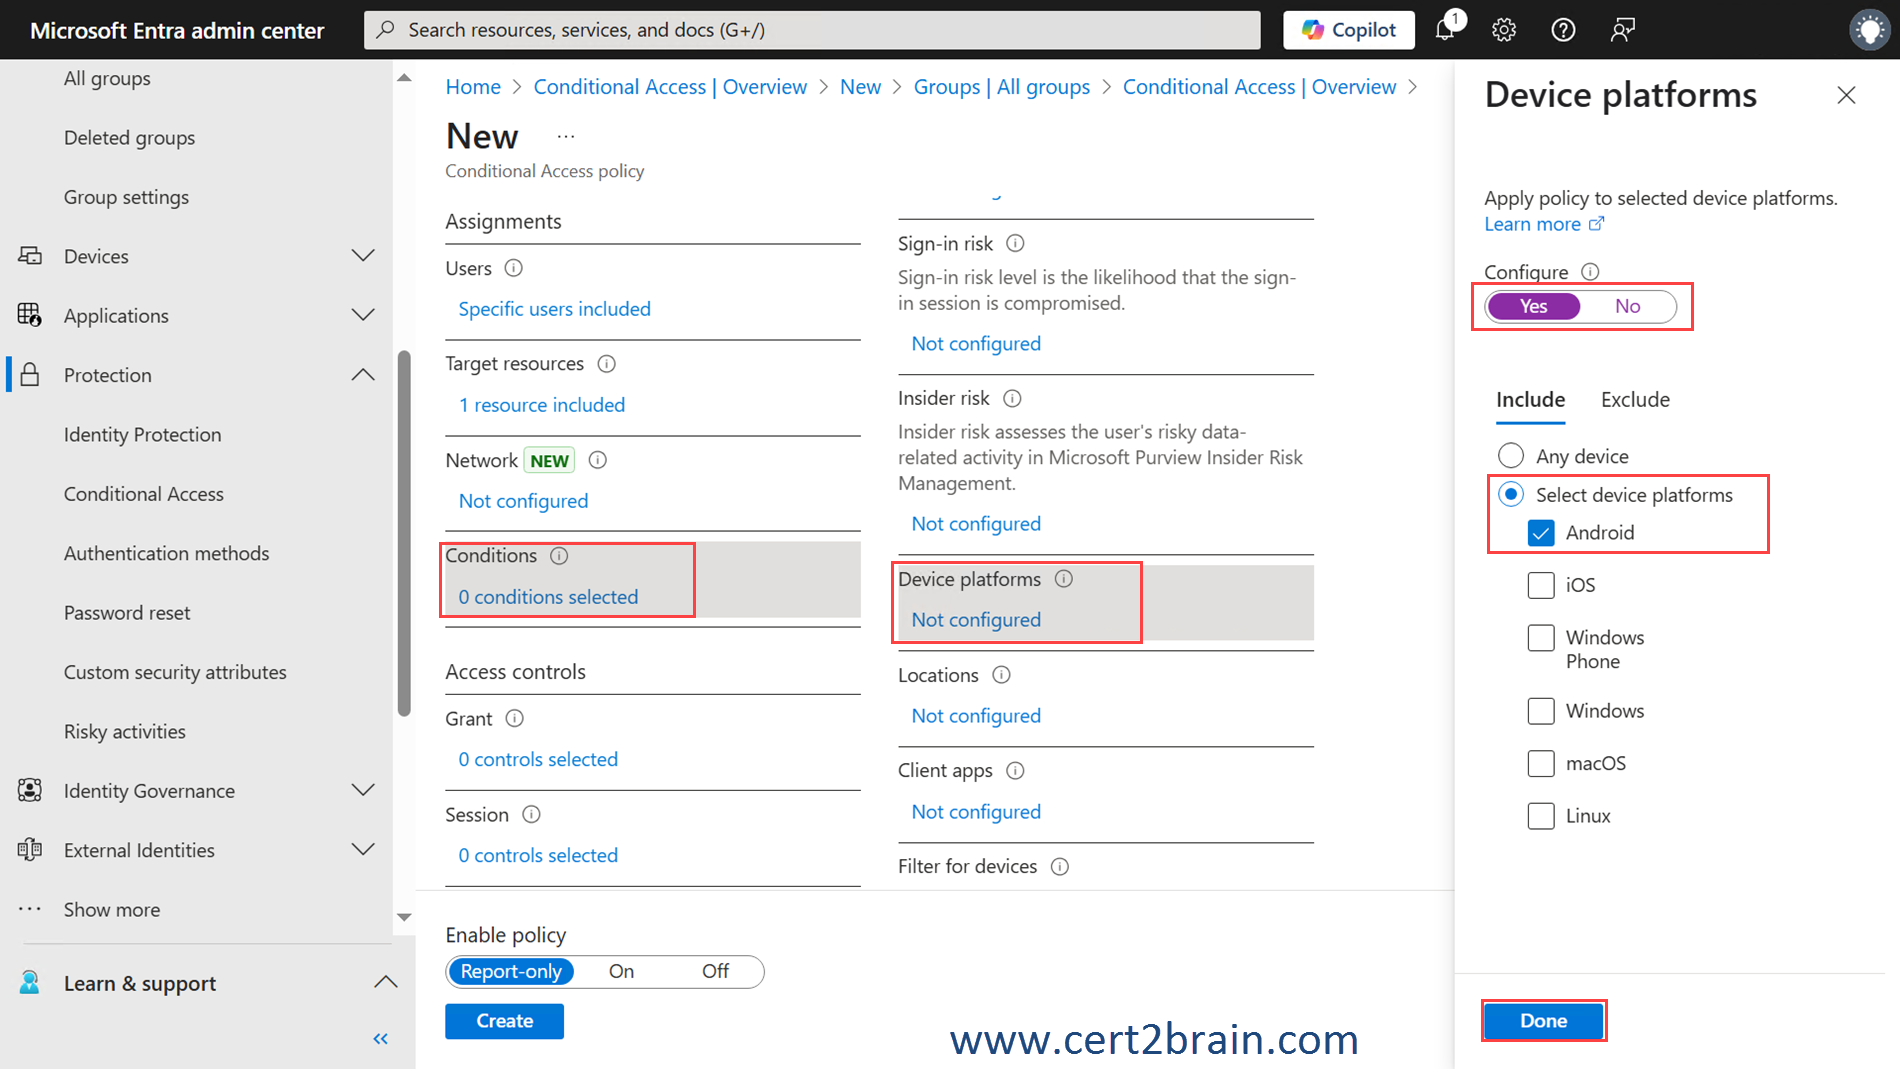Viewport: 1900px width, 1069px height.
Task: Click the Conditions info icon
Action: pyautogui.click(x=559, y=556)
